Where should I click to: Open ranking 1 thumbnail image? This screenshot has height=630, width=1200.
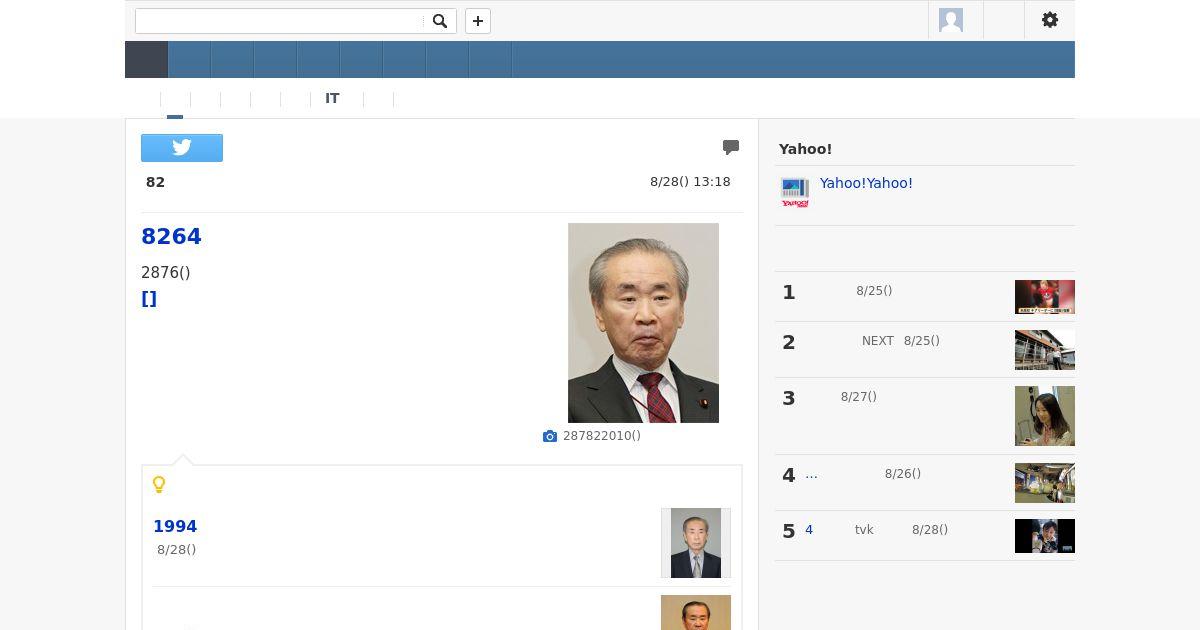tap(1045, 297)
